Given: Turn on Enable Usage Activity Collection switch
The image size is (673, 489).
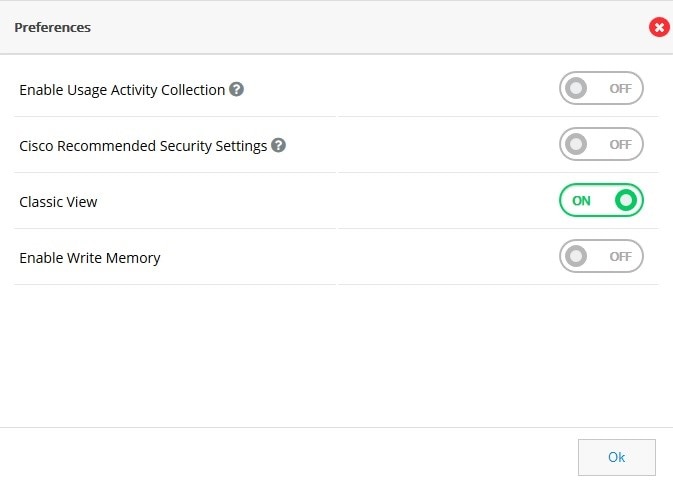Looking at the screenshot, I should 601,88.
